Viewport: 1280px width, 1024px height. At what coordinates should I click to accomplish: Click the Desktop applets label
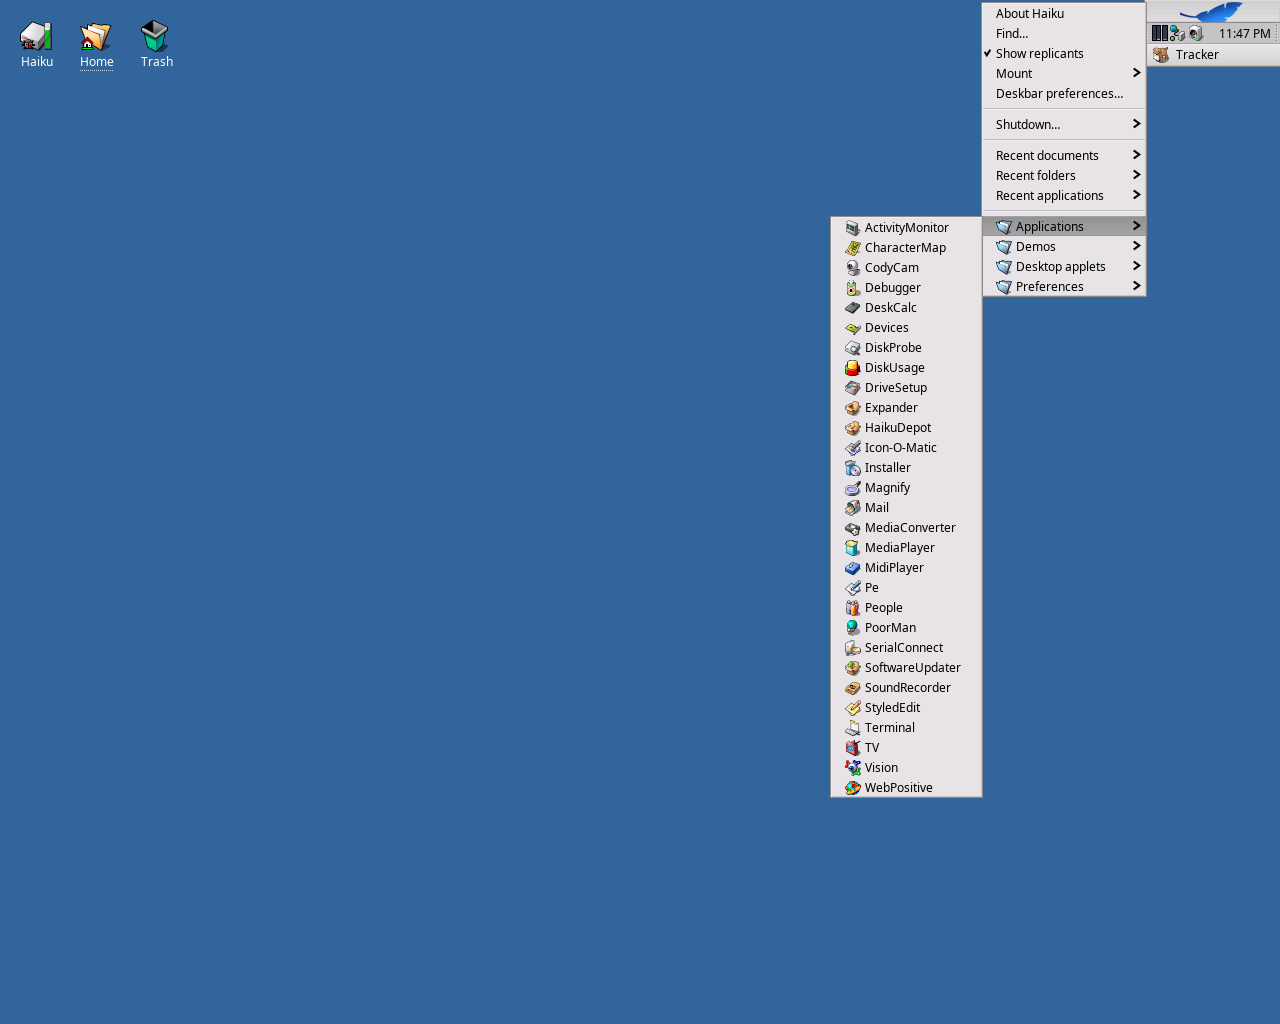pos(1060,267)
